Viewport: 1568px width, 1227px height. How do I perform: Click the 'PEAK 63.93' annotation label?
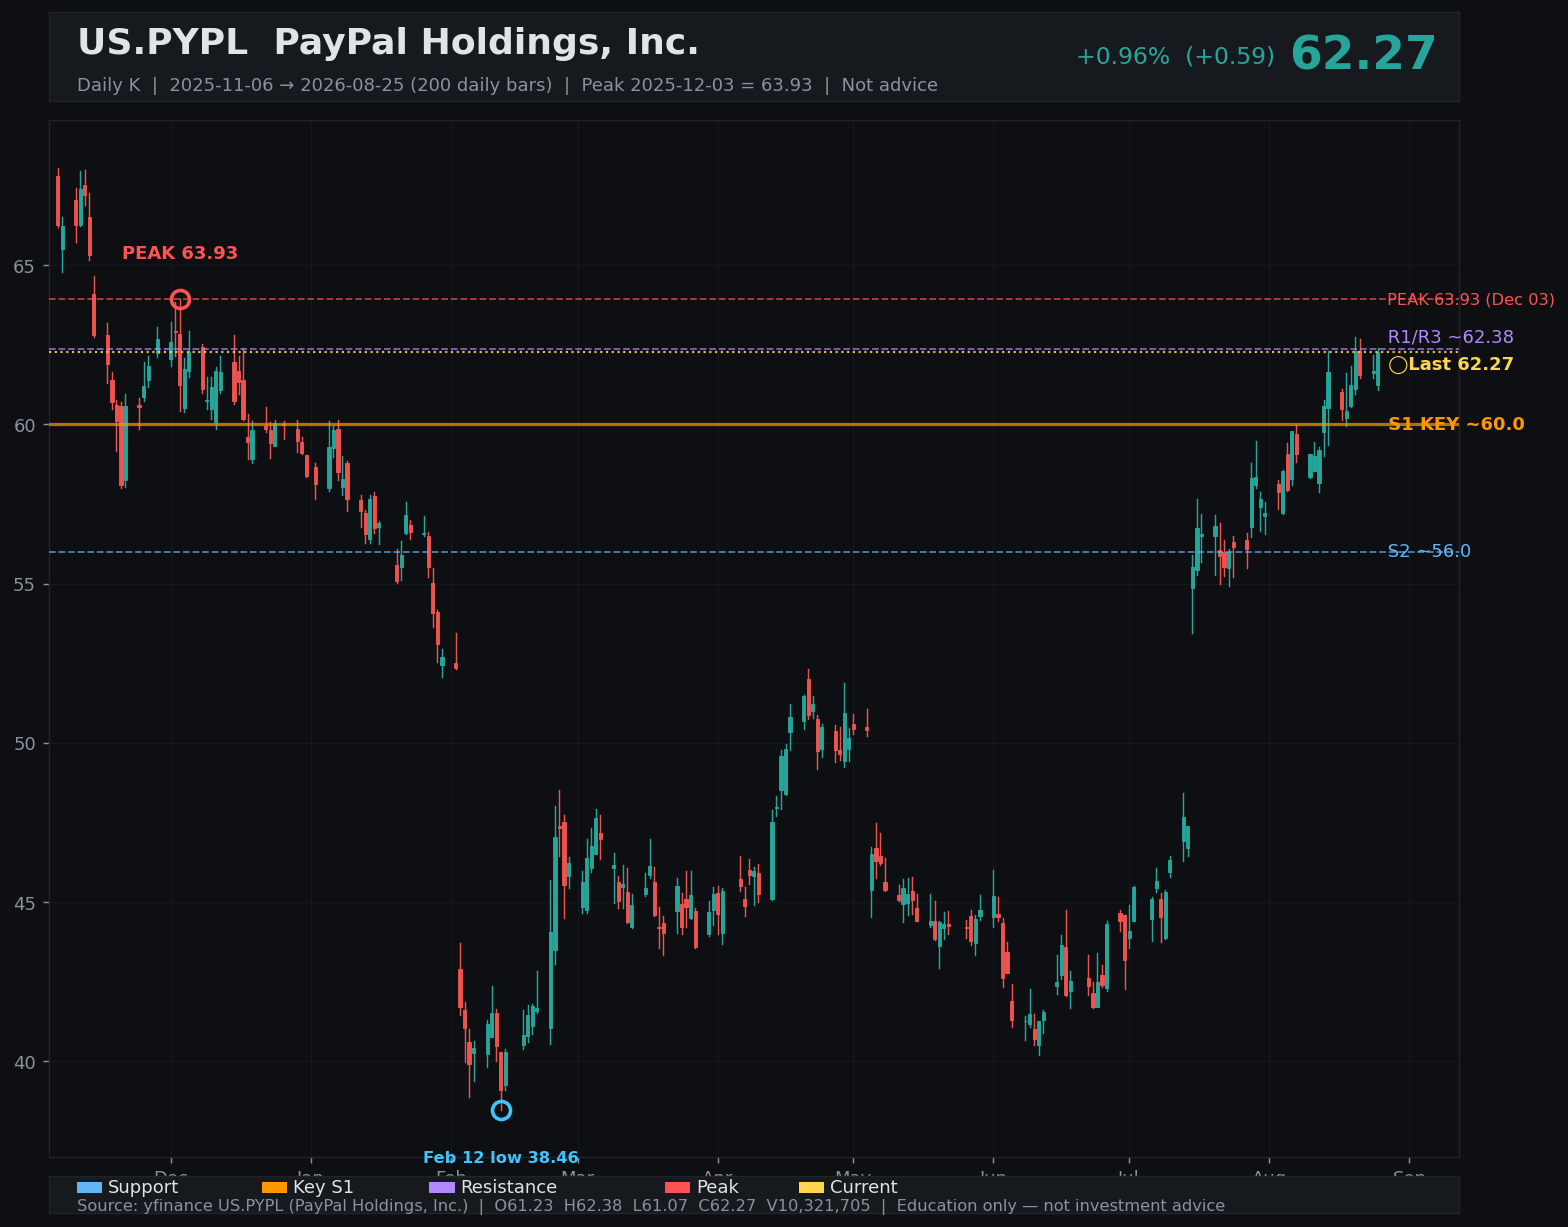pos(180,254)
